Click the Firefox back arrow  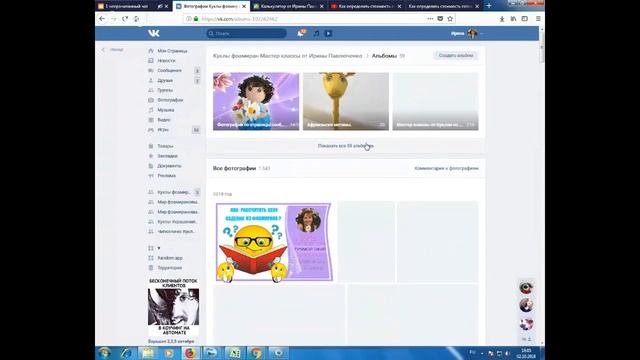tap(102, 19)
